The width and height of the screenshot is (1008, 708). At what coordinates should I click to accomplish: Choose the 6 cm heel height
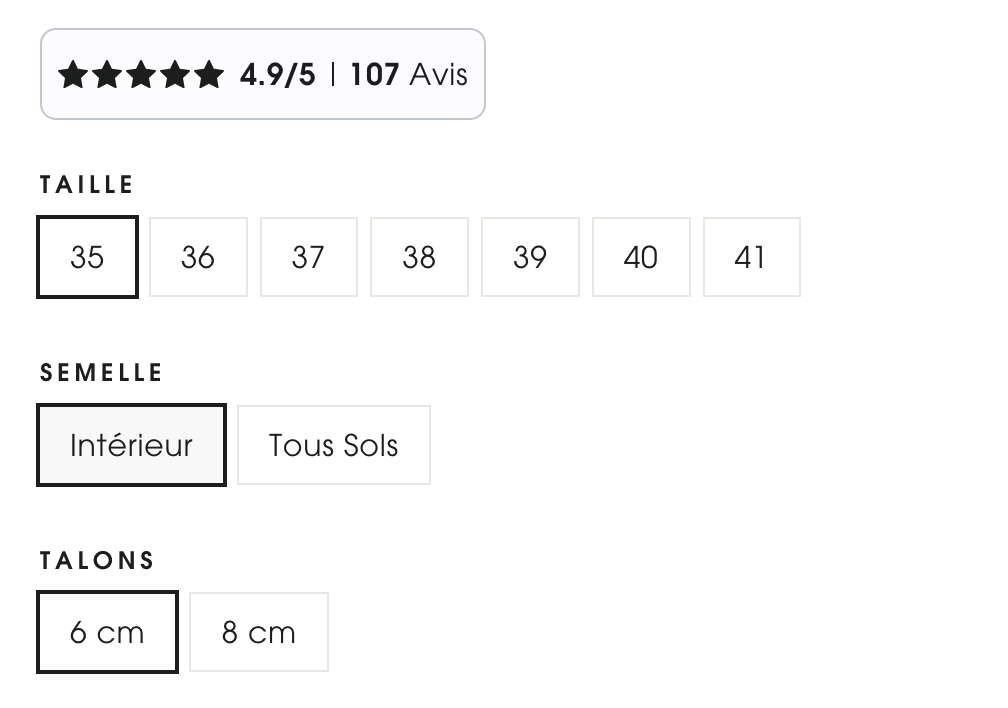(x=107, y=632)
